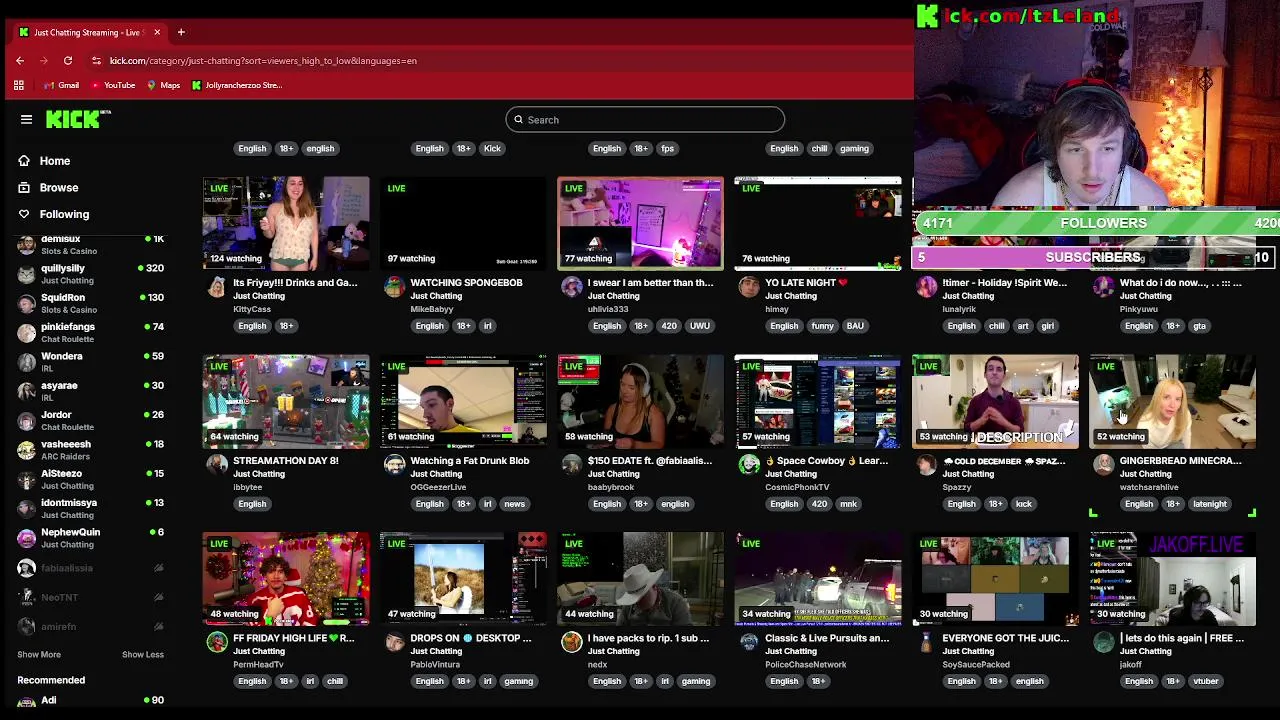
Task: Click the CosmicPhonkTV channel avatar
Action: click(x=749, y=465)
